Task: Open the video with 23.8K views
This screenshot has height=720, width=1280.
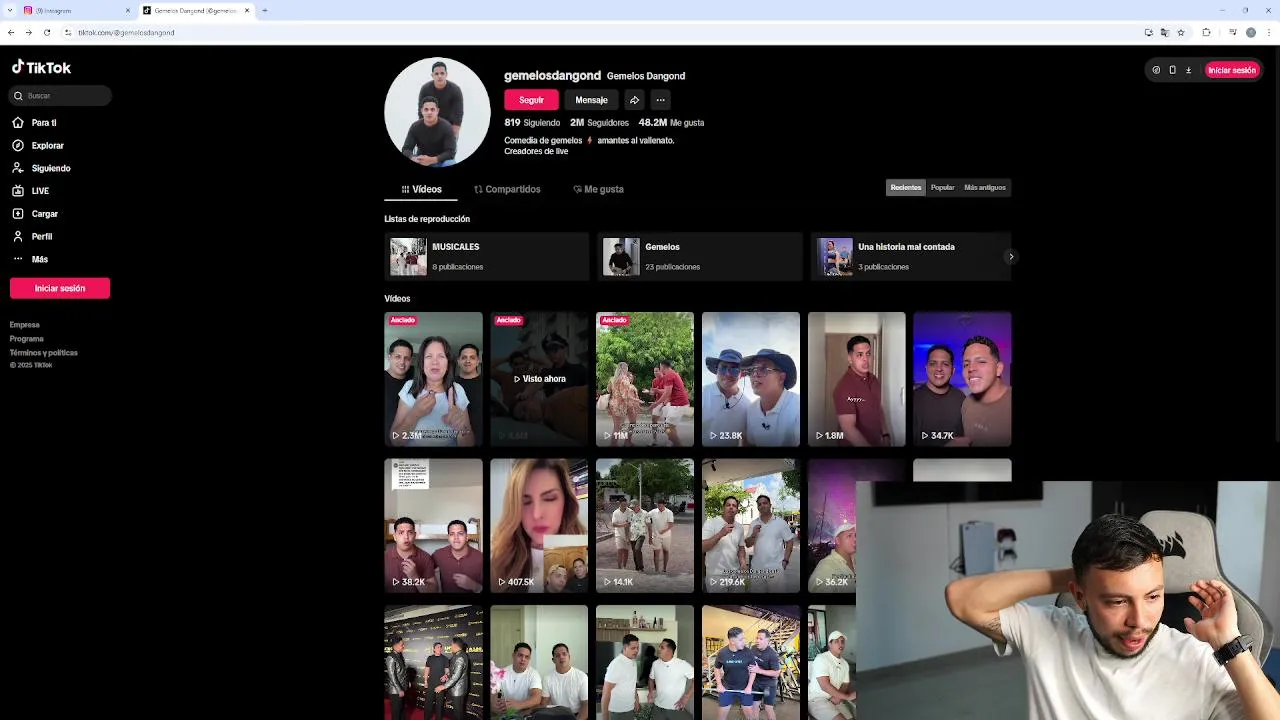Action: (751, 379)
